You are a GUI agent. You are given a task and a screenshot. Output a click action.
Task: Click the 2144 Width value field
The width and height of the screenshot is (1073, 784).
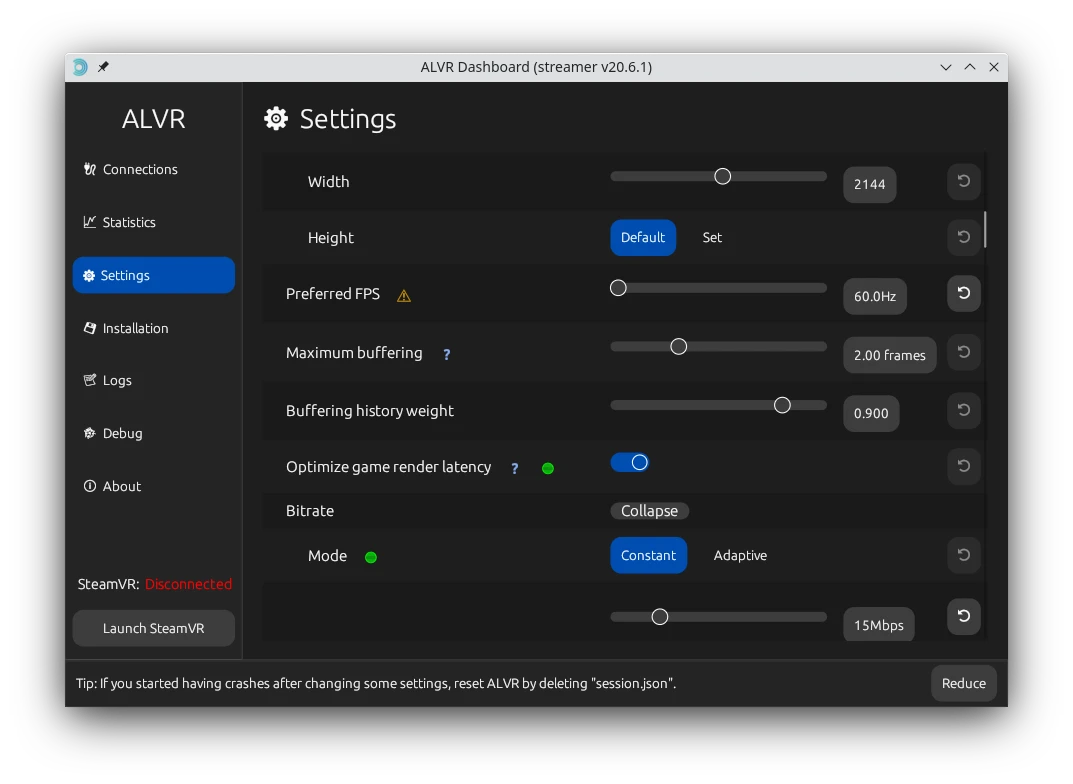869,184
